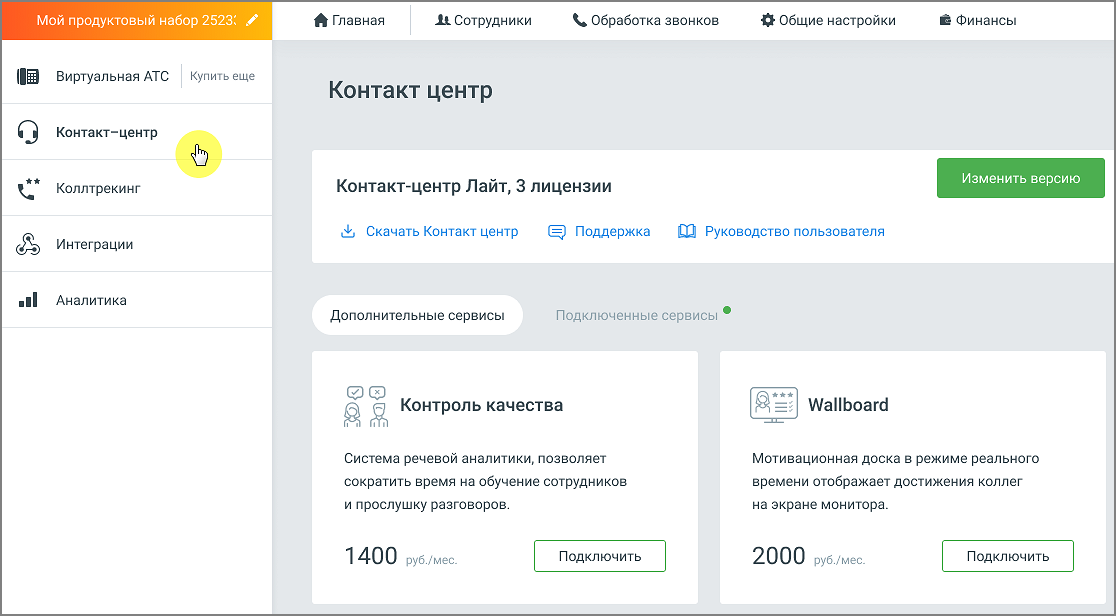Click the 2000 руб./мес. price
Image resolution: width=1116 pixels, height=616 pixels.
point(808,556)
